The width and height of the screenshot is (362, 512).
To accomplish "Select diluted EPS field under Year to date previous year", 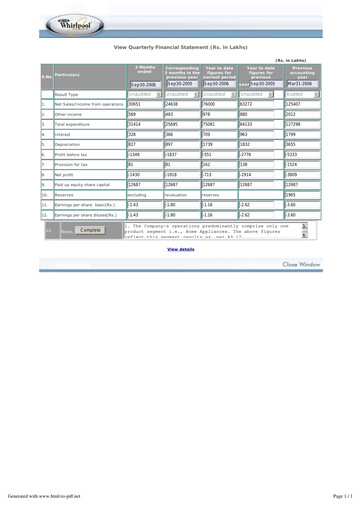I will [x=257, y=215].
